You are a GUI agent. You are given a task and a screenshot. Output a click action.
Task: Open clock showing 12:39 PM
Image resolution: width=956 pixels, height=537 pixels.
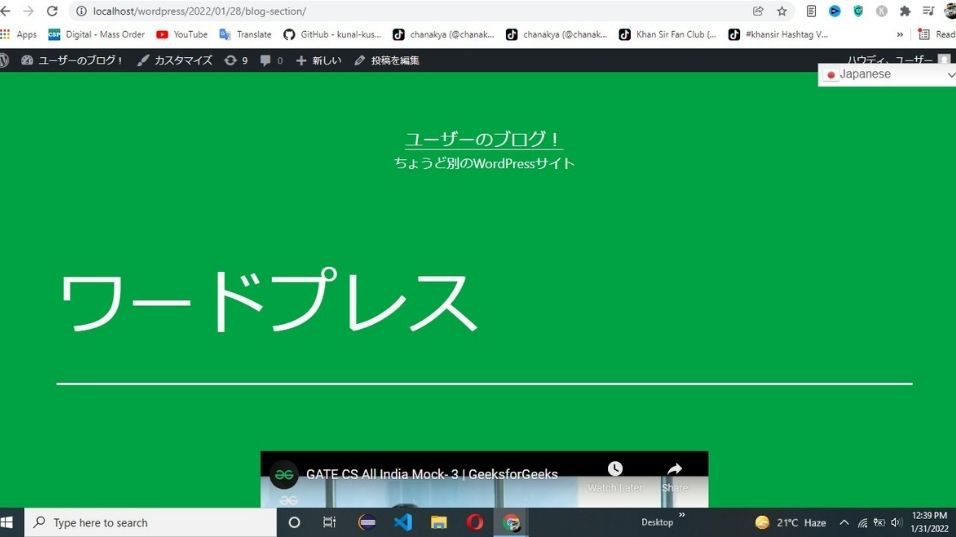pos(930,522)
